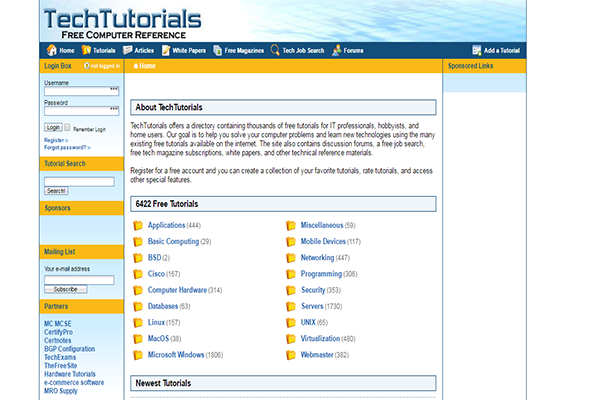This screenshot has height=400, width=600.
Task: Open the Microsoft Windows category link
Action: click(176, 355)
